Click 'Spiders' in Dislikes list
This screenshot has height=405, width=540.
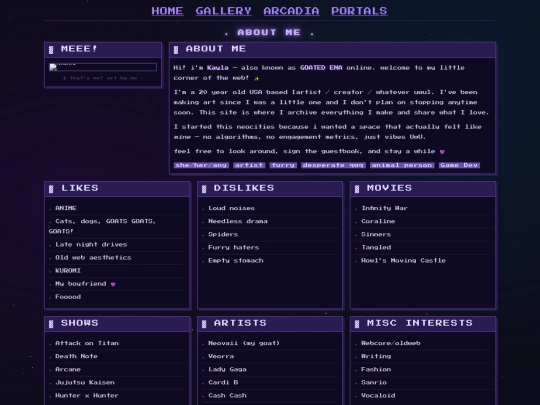tap(223, 234)
